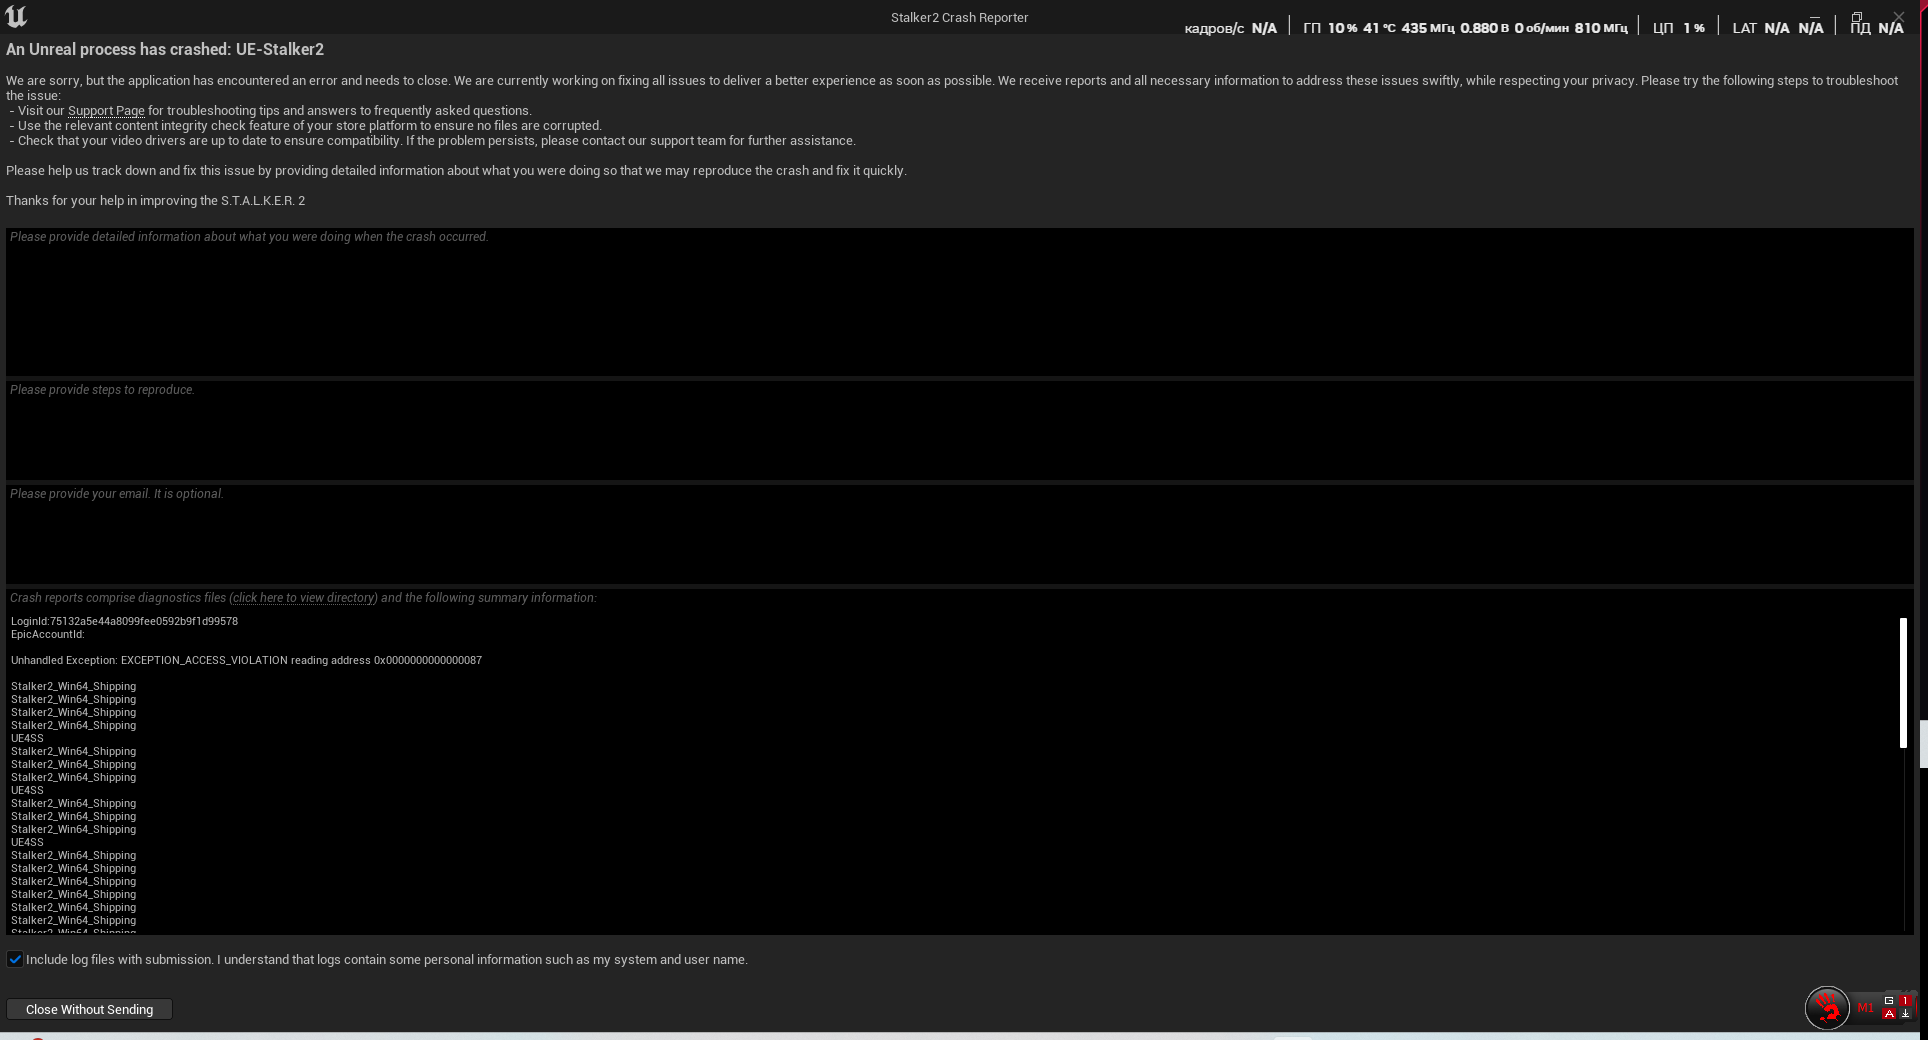Focus the optional email input field
The height and width of the screenshot is (1040, 1928).
959,535
